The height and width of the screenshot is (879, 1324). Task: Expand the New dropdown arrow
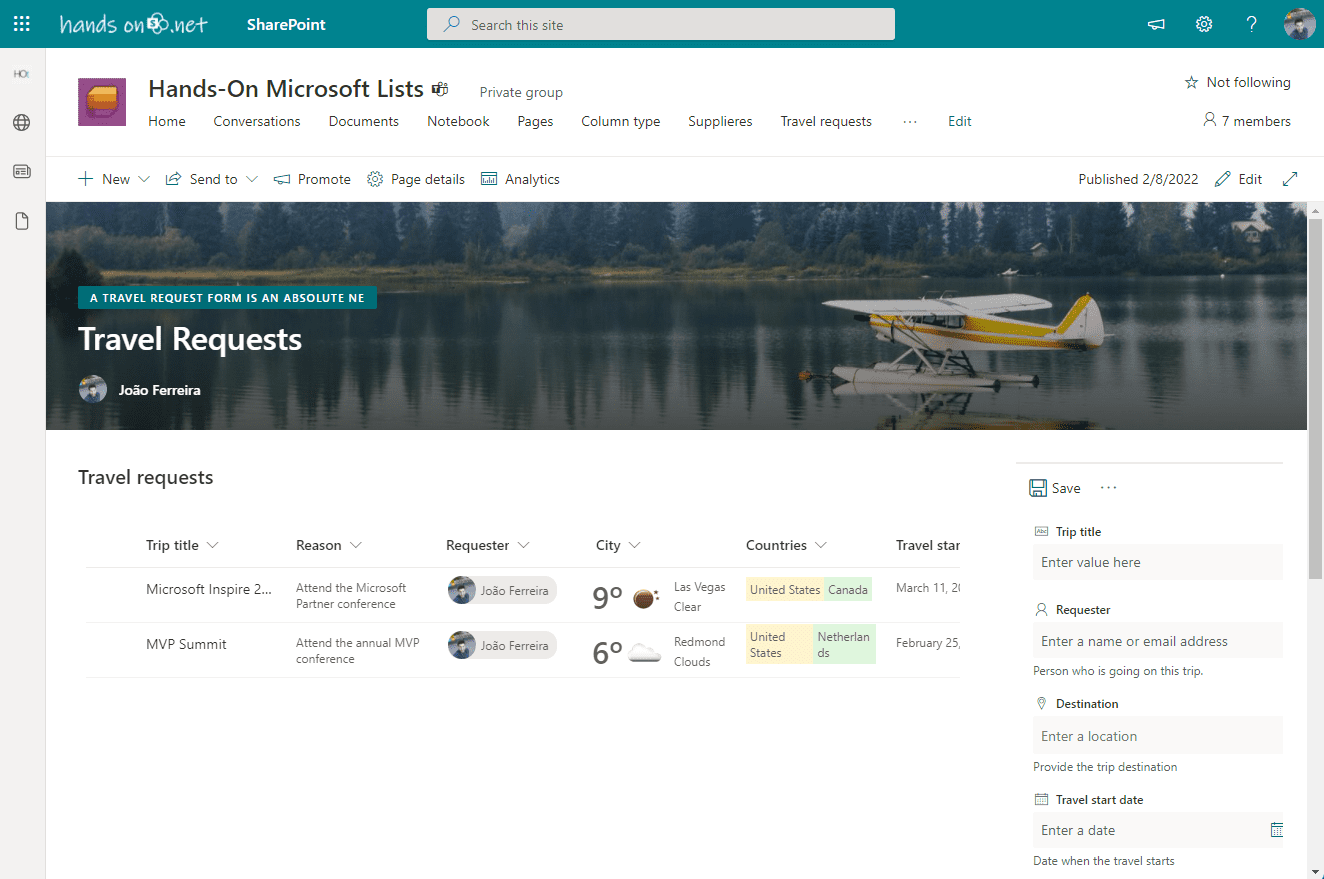144,179
